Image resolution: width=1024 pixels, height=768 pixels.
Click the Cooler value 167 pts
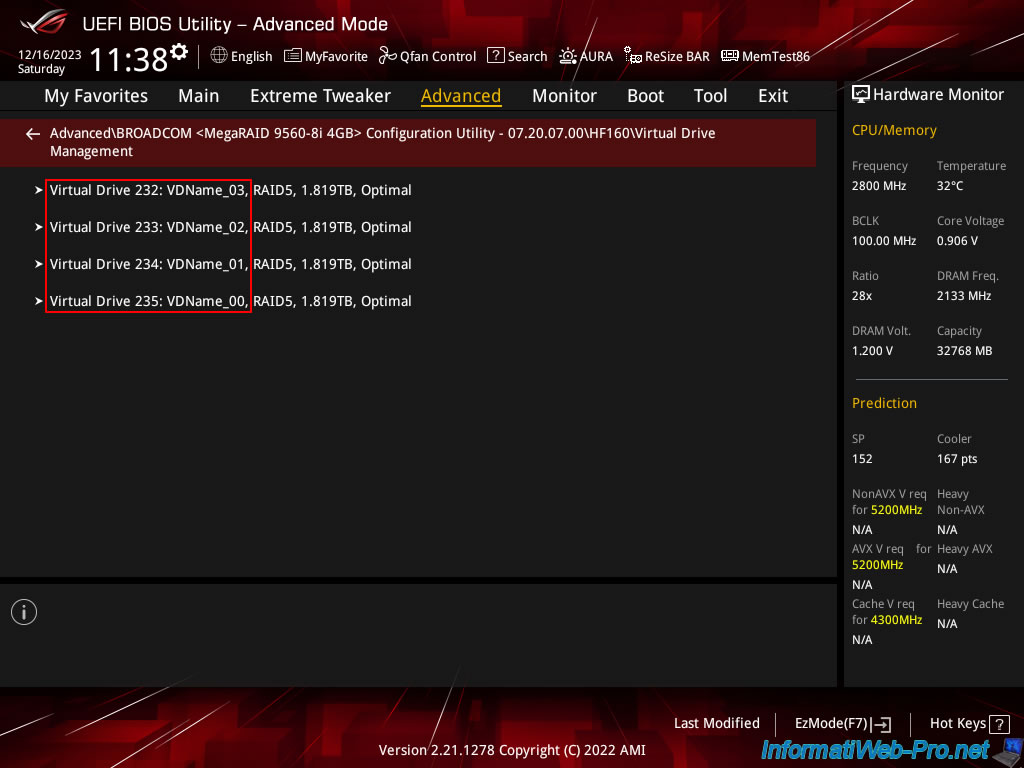click(957, 458)
